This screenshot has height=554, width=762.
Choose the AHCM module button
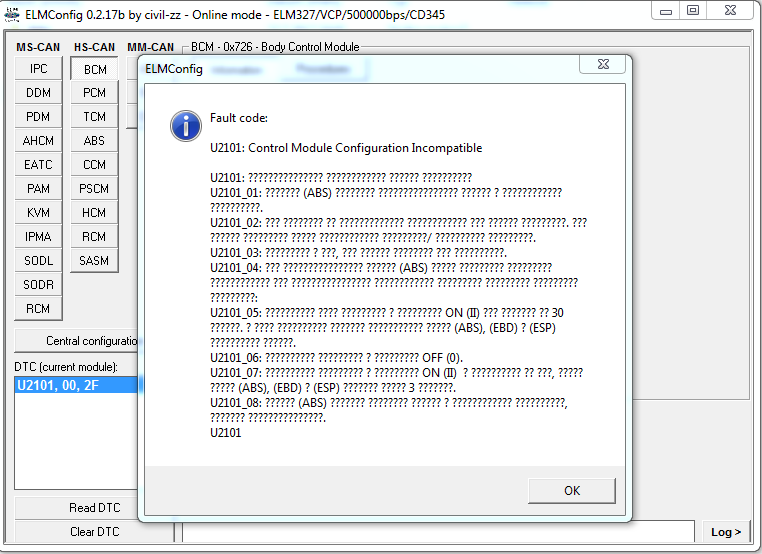coord(38,141)
